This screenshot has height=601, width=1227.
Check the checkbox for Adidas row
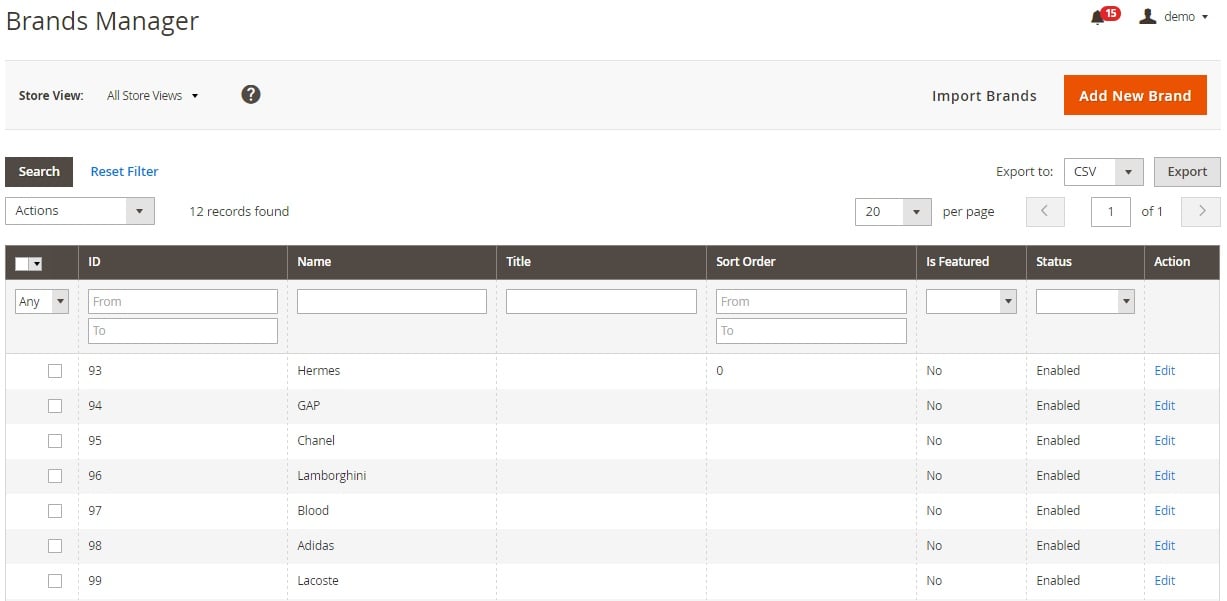[55, 546]
